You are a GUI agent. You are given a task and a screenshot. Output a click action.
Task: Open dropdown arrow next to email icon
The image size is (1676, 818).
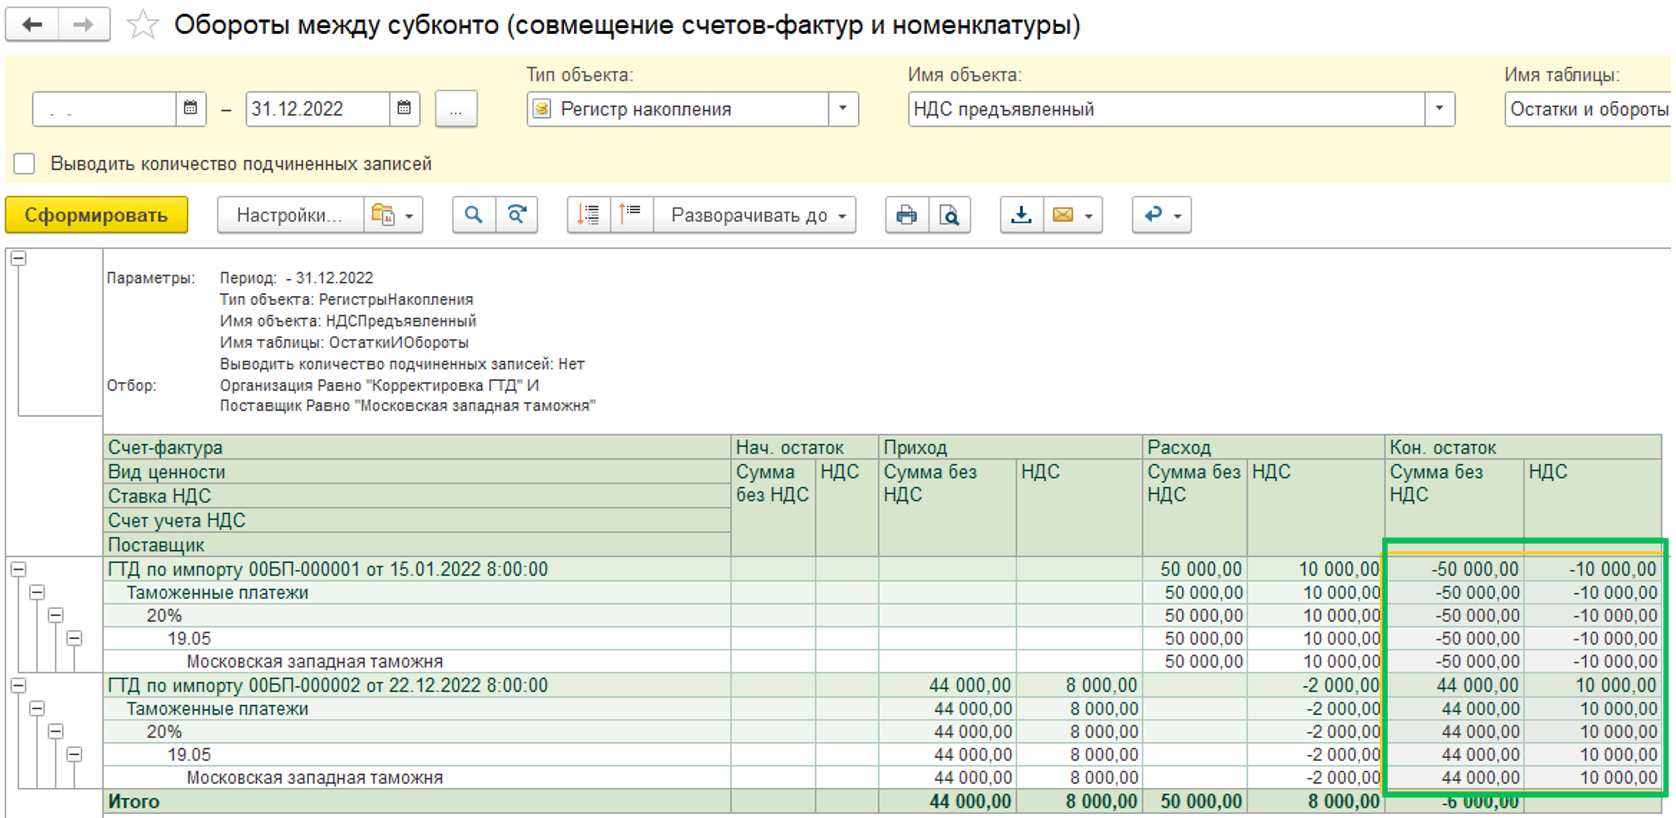(x=1089, y=216)
